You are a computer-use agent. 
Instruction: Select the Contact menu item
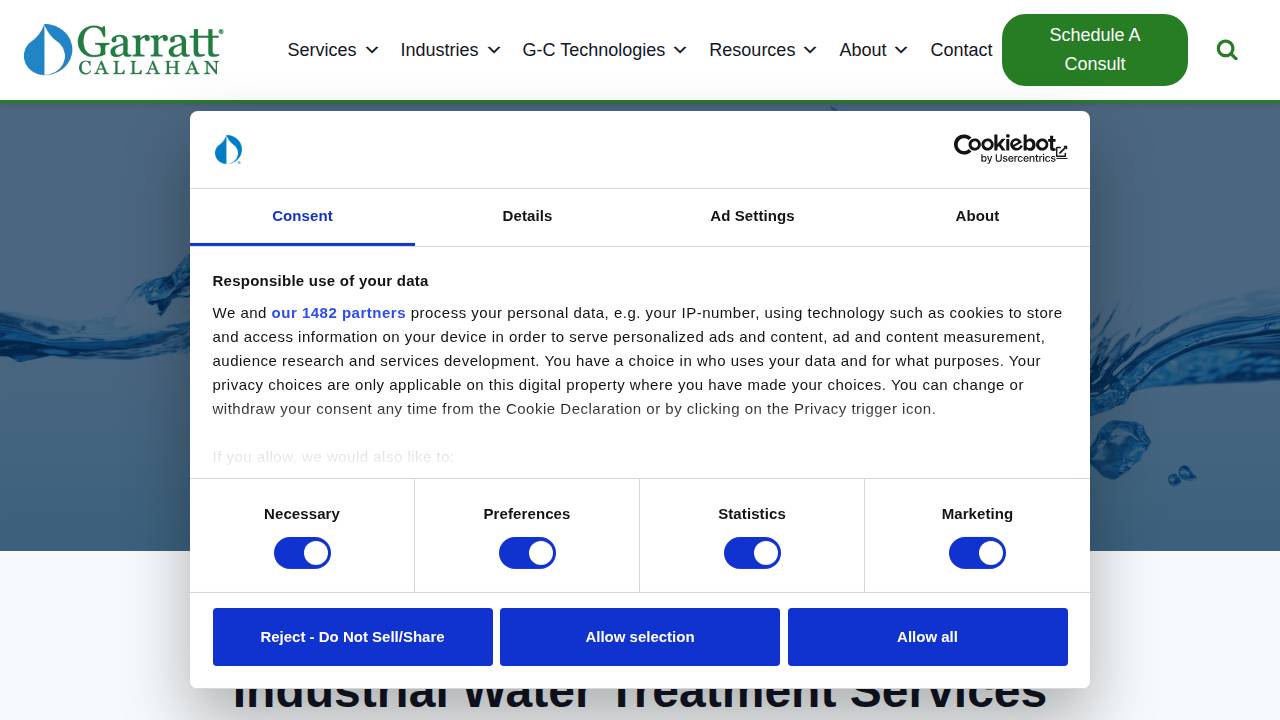point(961,50)
